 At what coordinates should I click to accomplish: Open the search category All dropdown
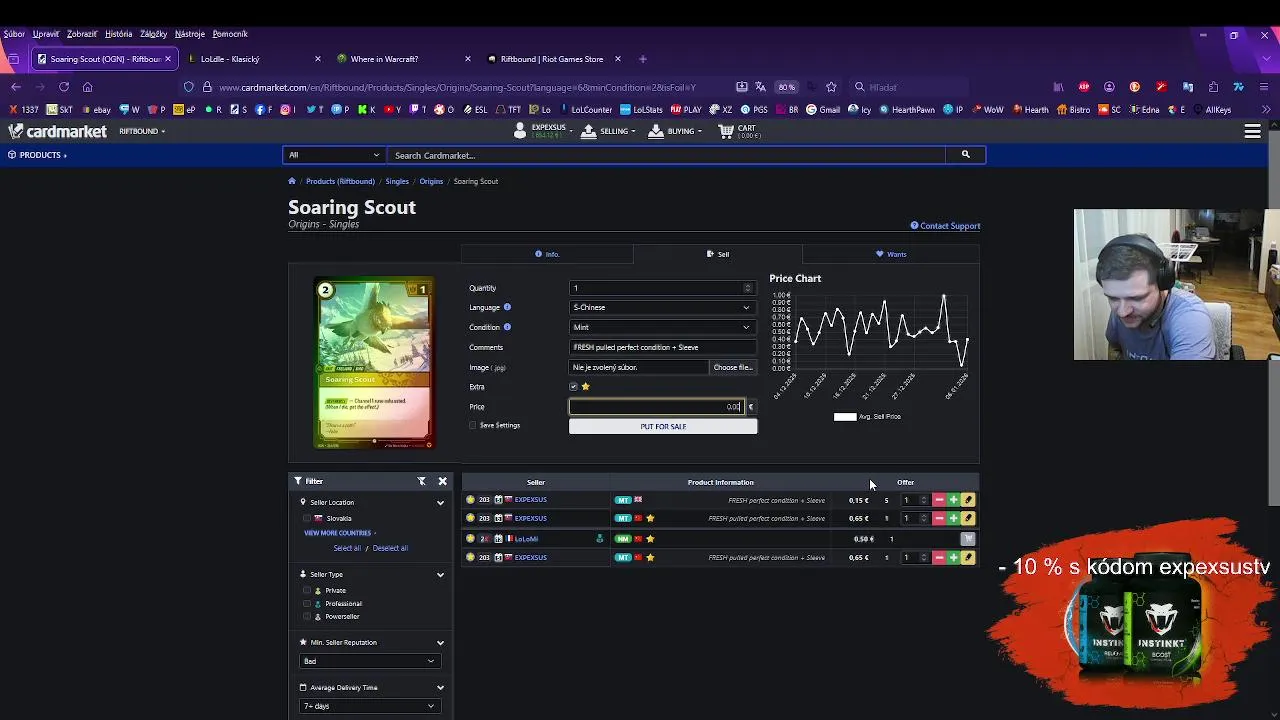coord(334,155)
